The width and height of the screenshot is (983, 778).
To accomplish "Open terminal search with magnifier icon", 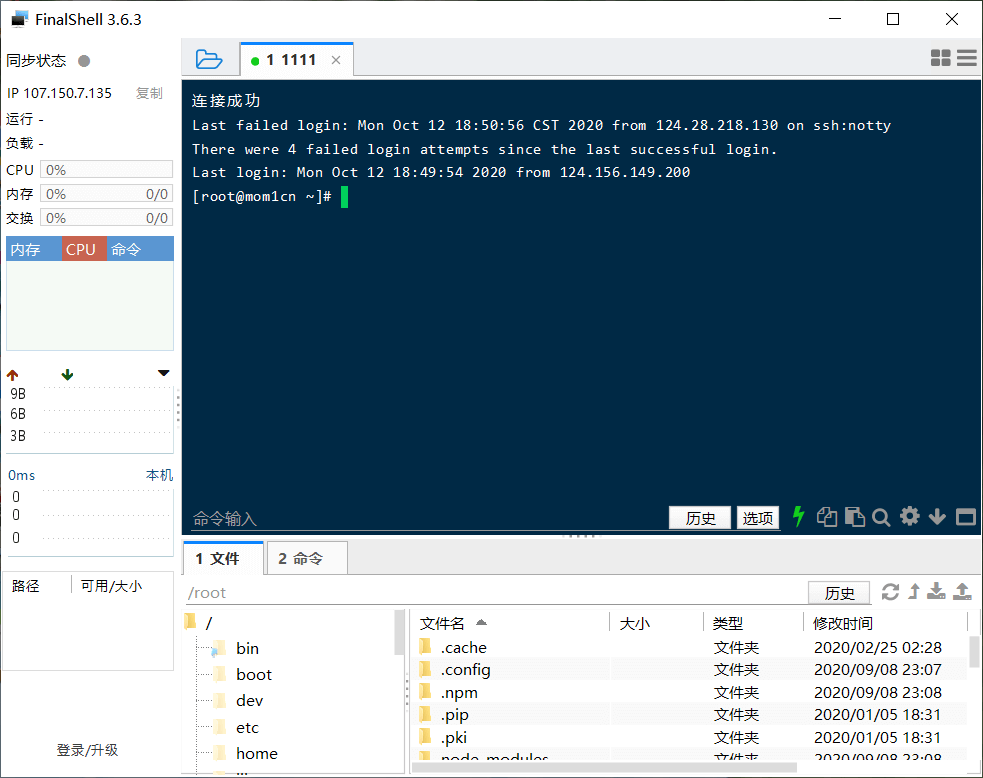I will [x=881, y=517].
